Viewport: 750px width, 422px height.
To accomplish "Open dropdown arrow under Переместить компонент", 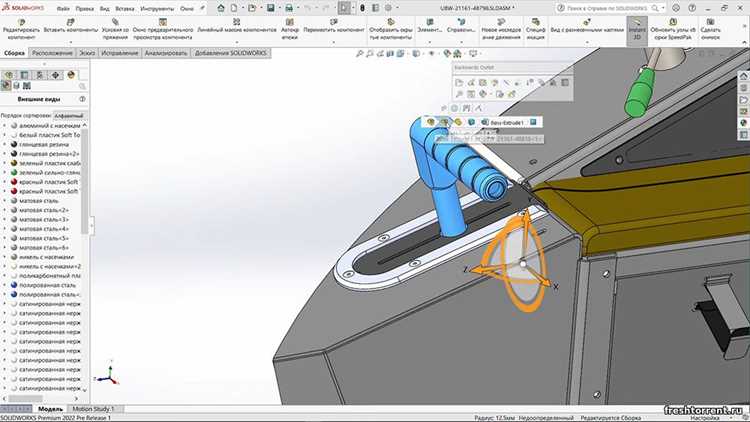I will [334, 42].
